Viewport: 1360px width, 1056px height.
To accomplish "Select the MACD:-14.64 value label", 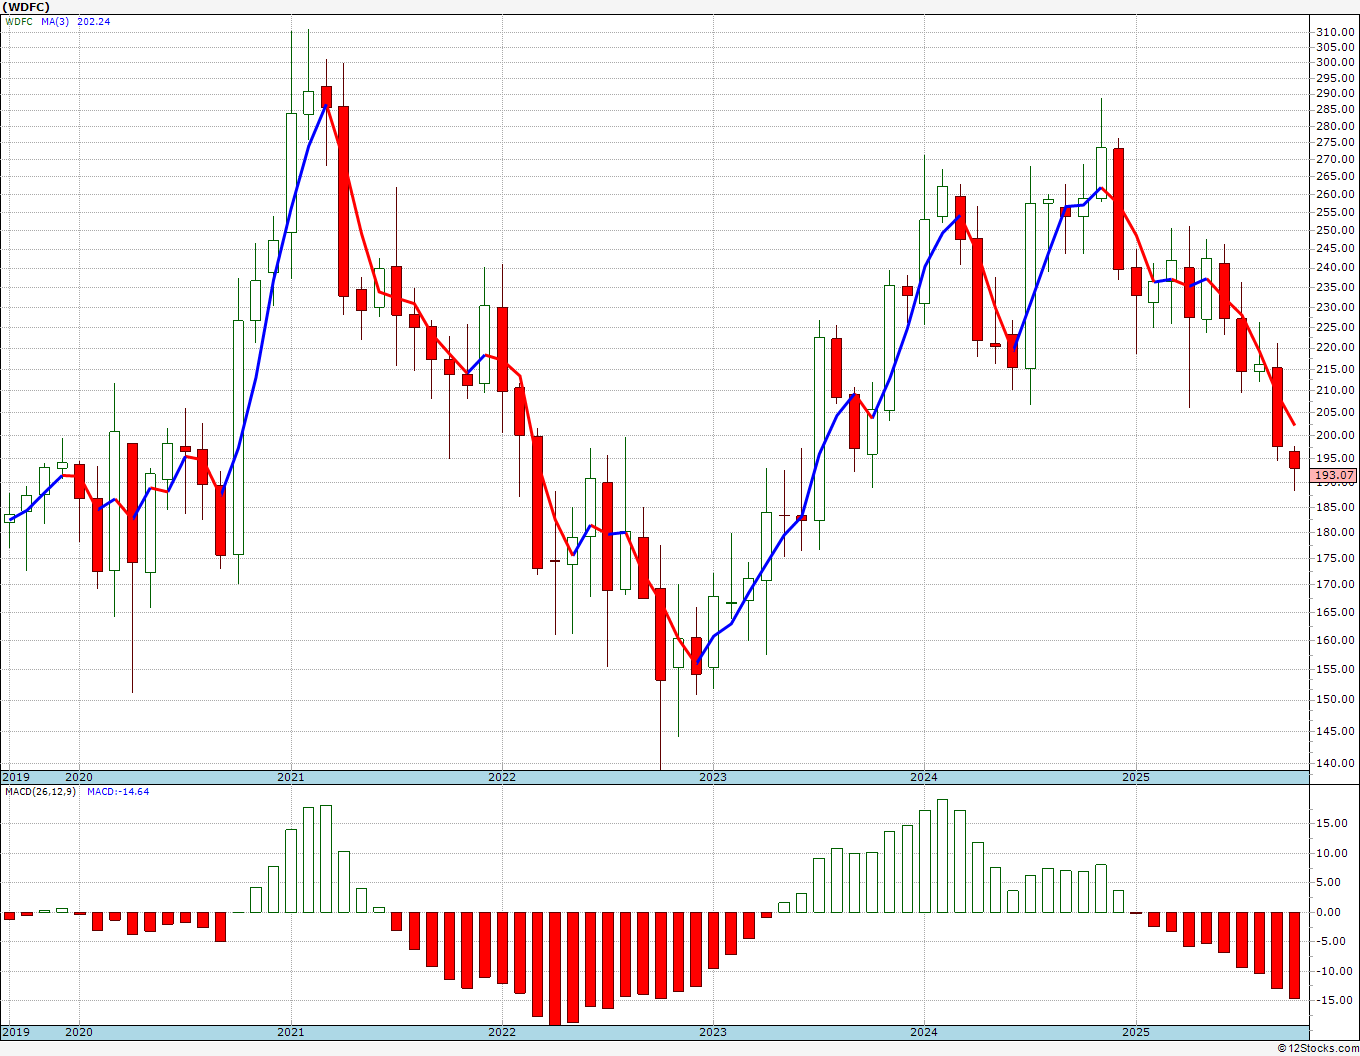I will coord(118,792).
